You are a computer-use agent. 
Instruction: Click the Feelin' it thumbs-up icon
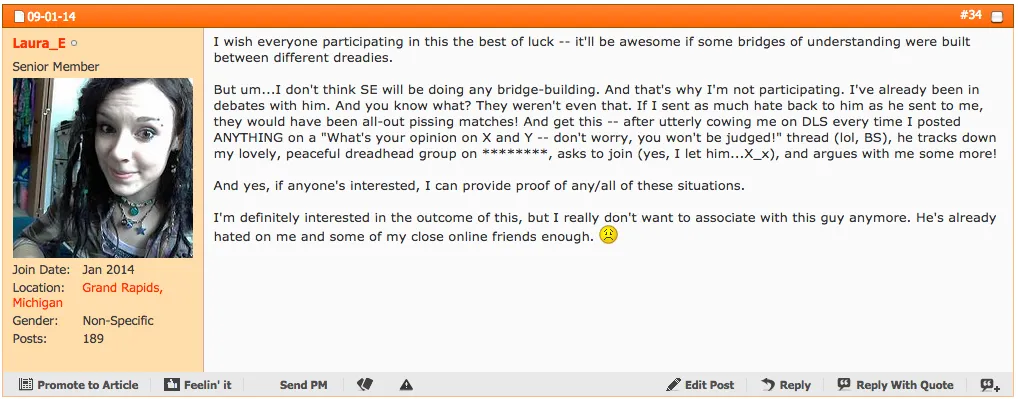point(171,385)
